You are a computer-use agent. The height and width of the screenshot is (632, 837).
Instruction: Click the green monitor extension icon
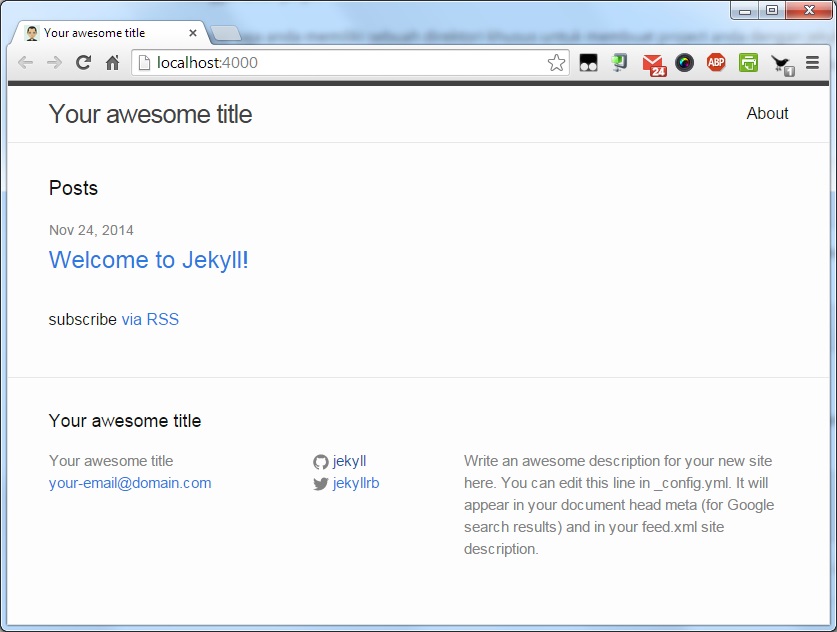[620, 63]
